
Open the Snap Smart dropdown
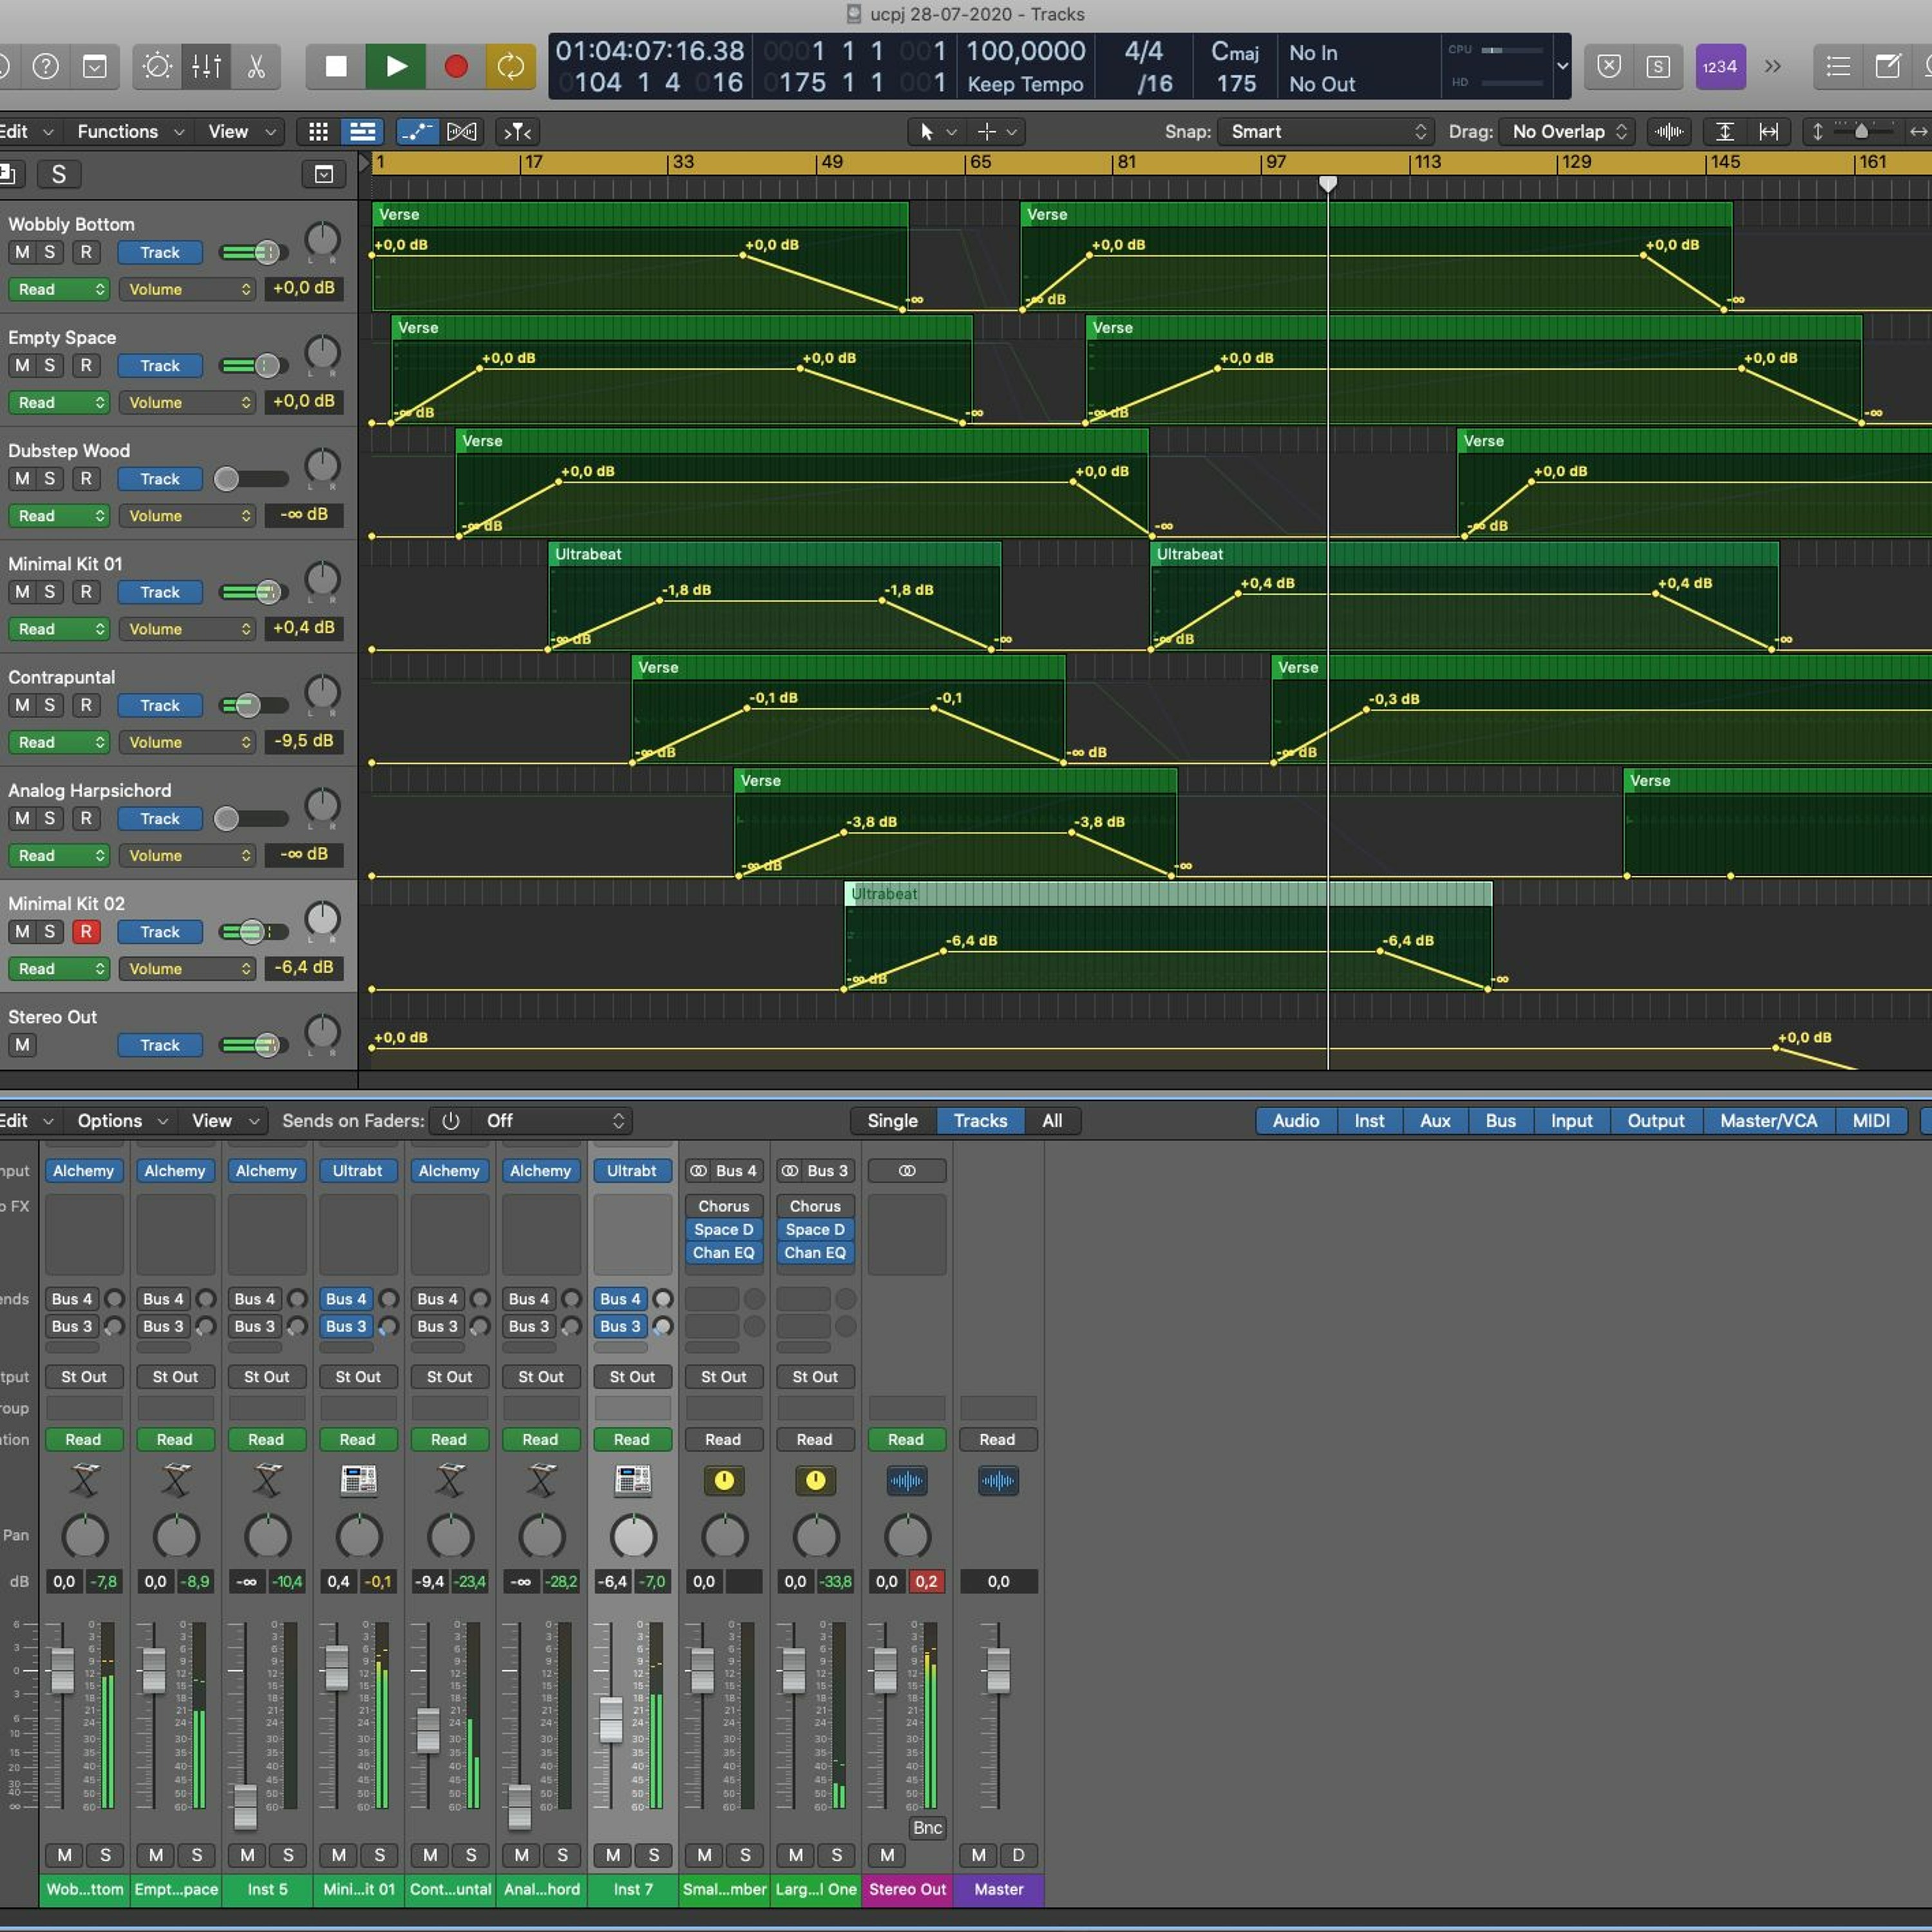[1325, 131]
